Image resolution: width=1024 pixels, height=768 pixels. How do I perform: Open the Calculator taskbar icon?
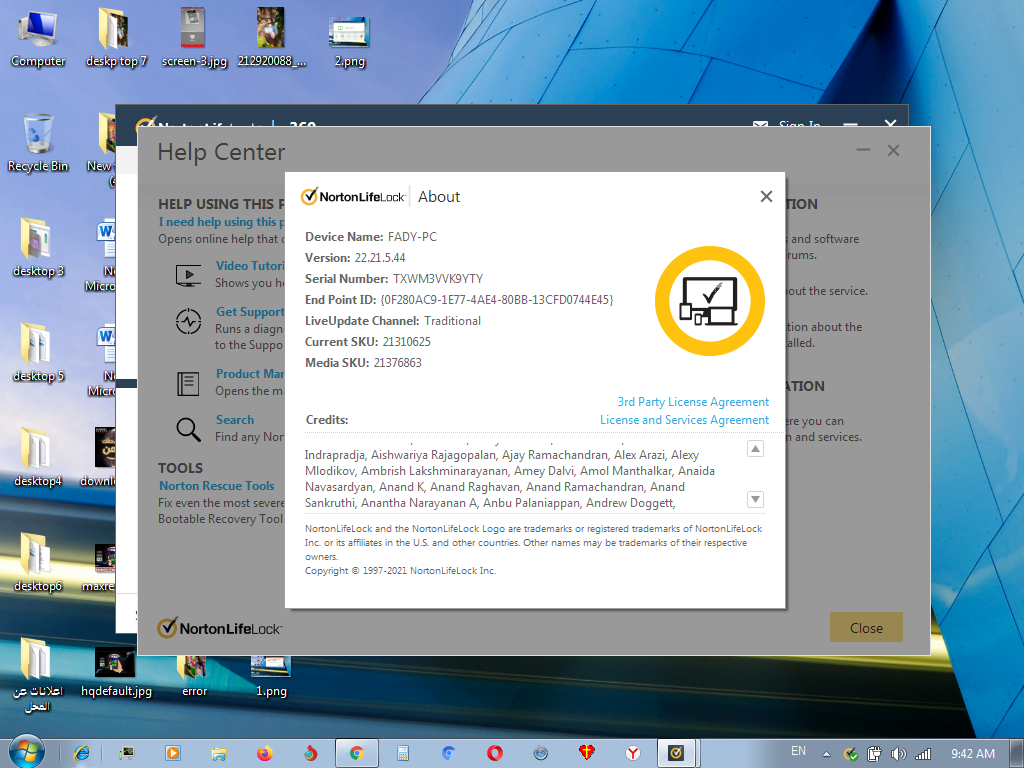coord(402,753)
